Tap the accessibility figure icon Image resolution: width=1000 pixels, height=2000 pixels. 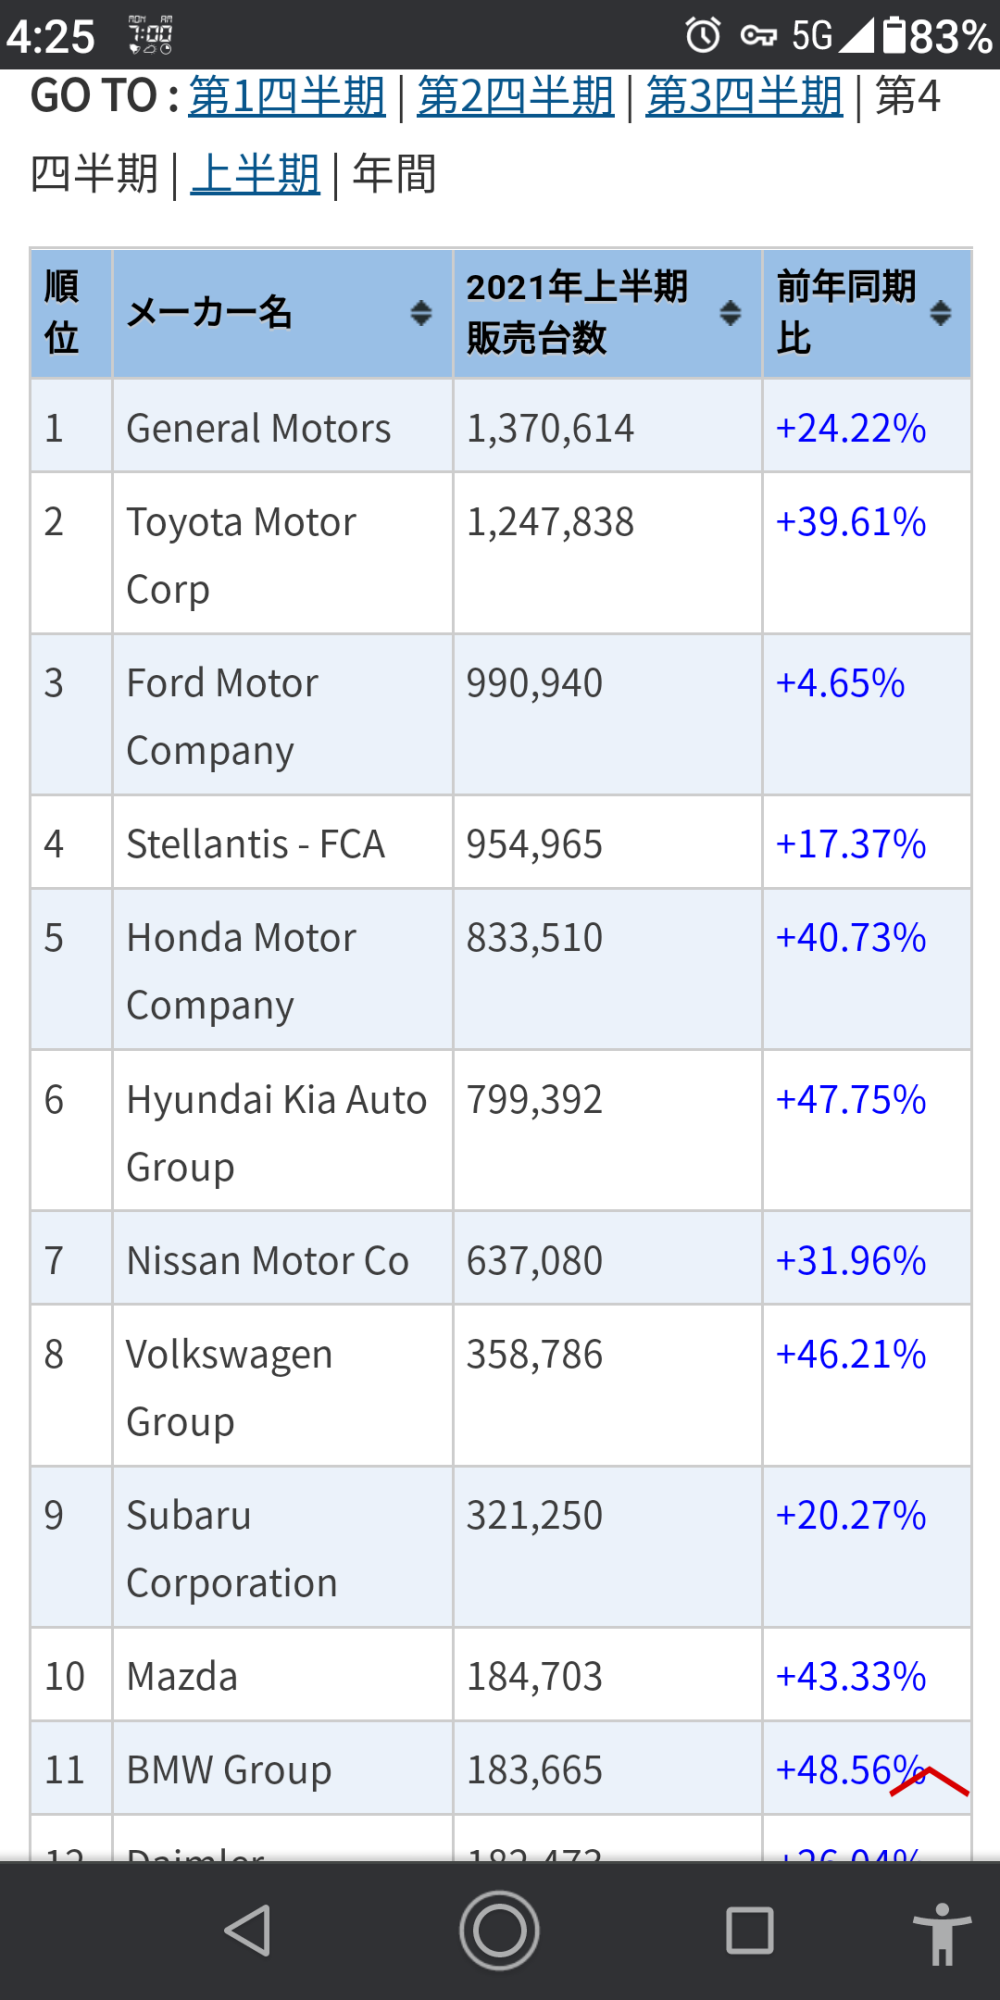pyautogui.click(x=941, y=1933)
